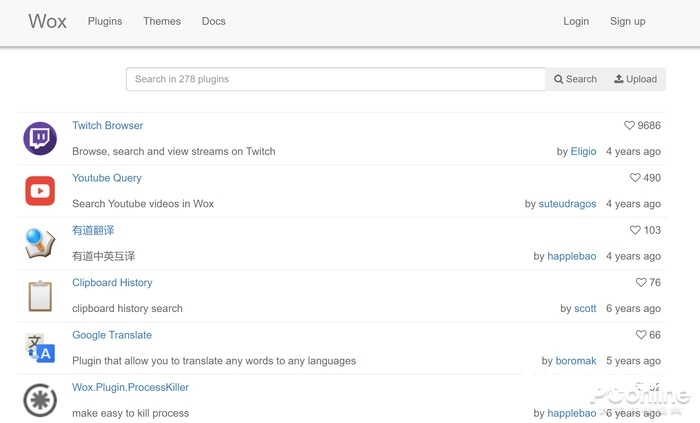Open the Themes navigation item
This screenshot has height=423, width=700.
162,21
